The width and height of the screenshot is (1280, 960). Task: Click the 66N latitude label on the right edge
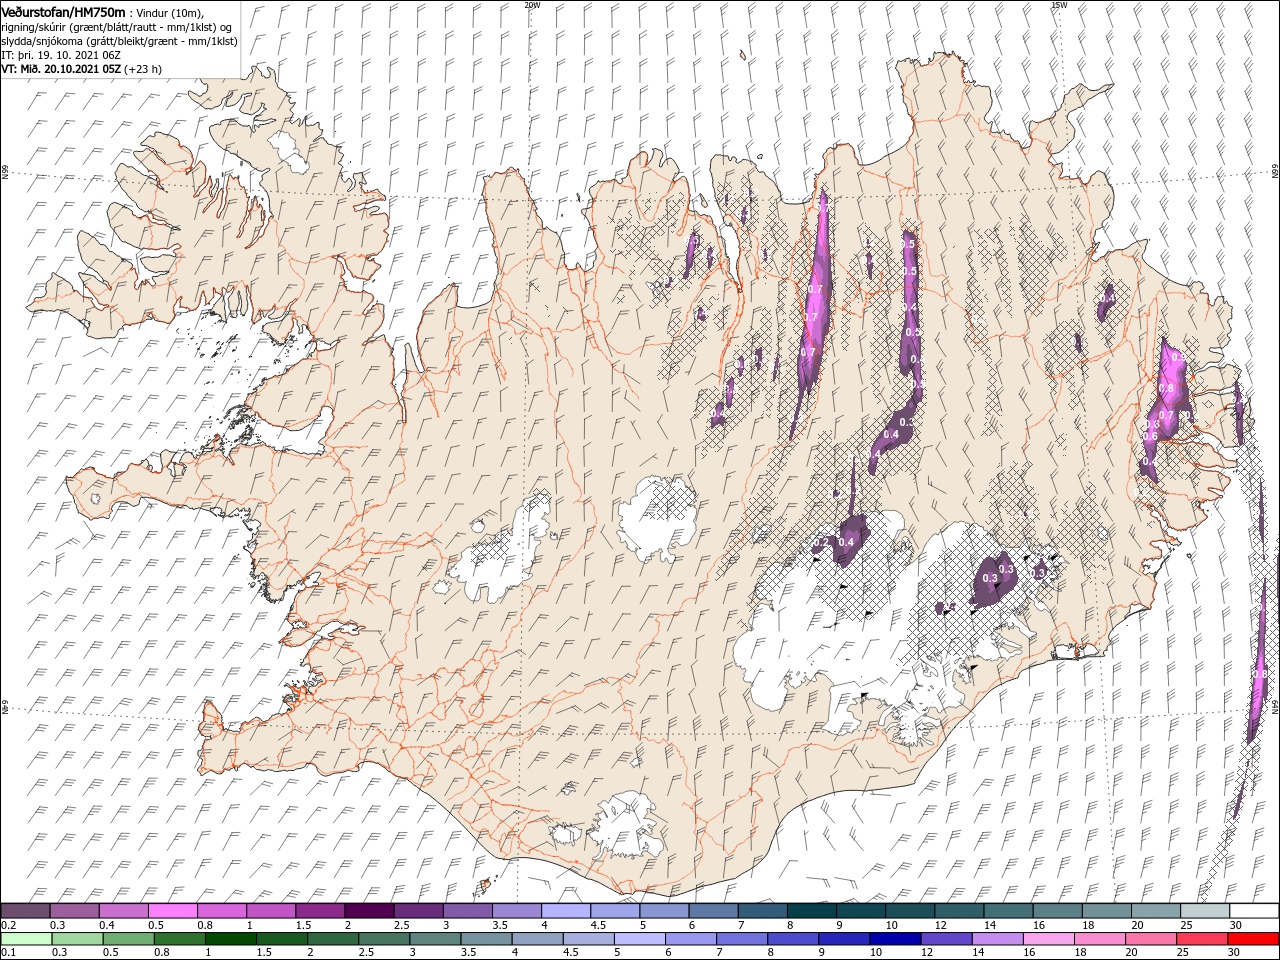point(1274,173)
